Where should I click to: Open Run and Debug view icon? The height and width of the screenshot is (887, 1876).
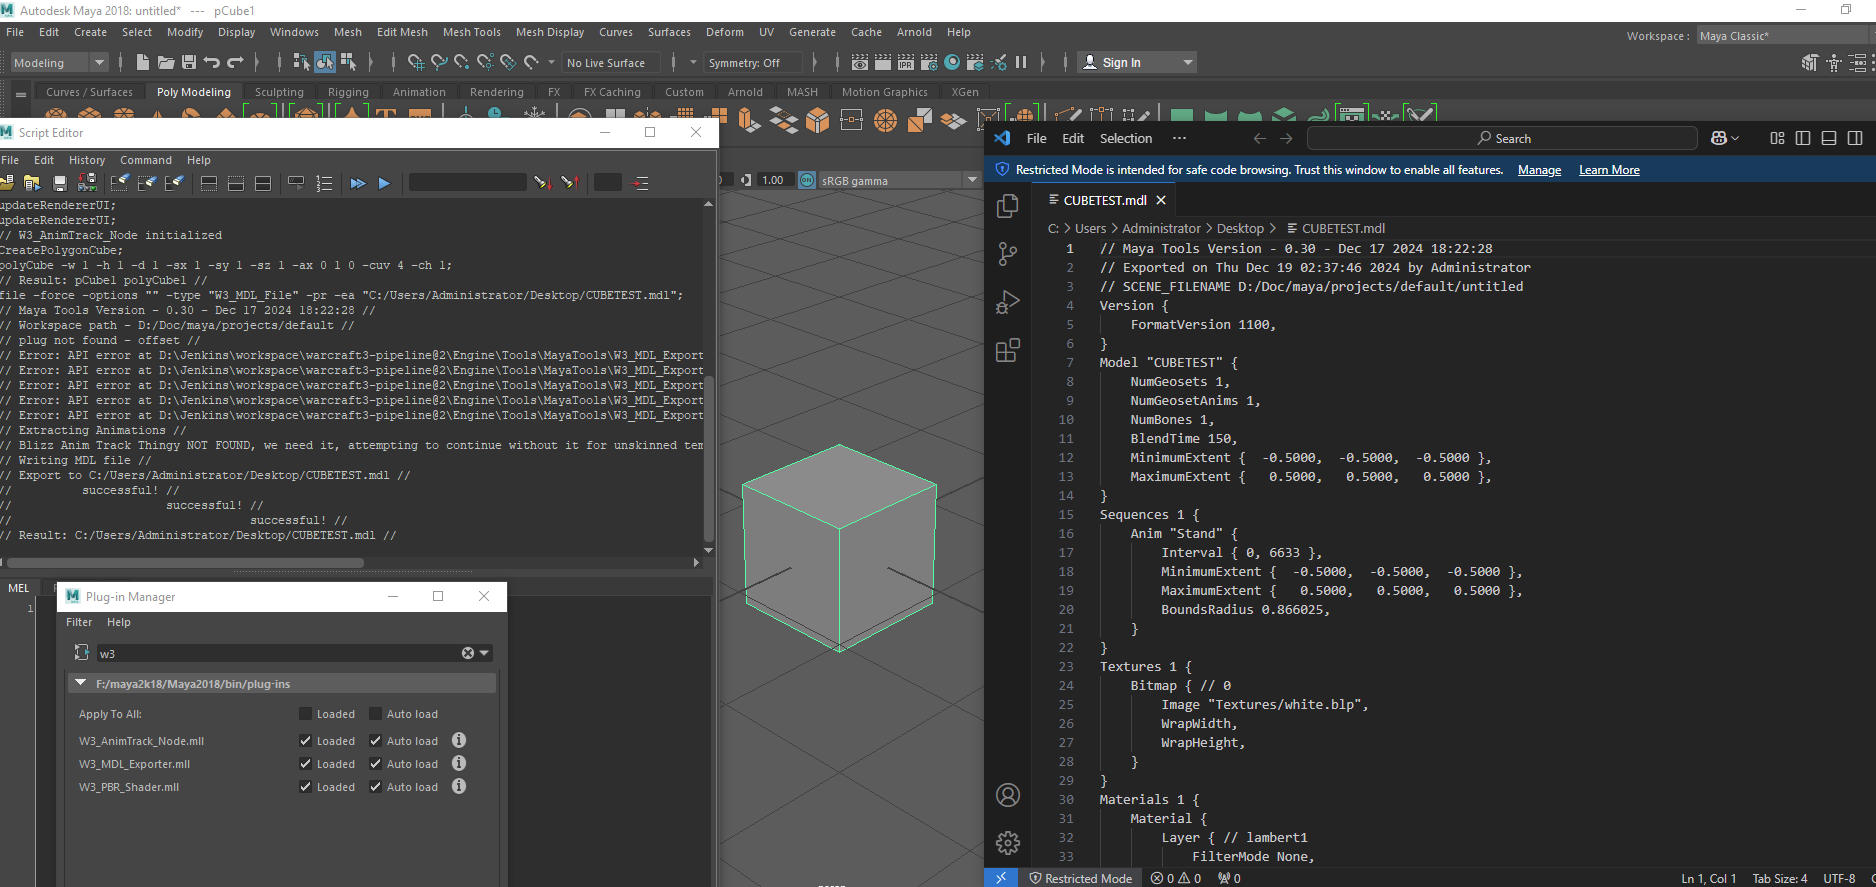[x=1008, y=302]
